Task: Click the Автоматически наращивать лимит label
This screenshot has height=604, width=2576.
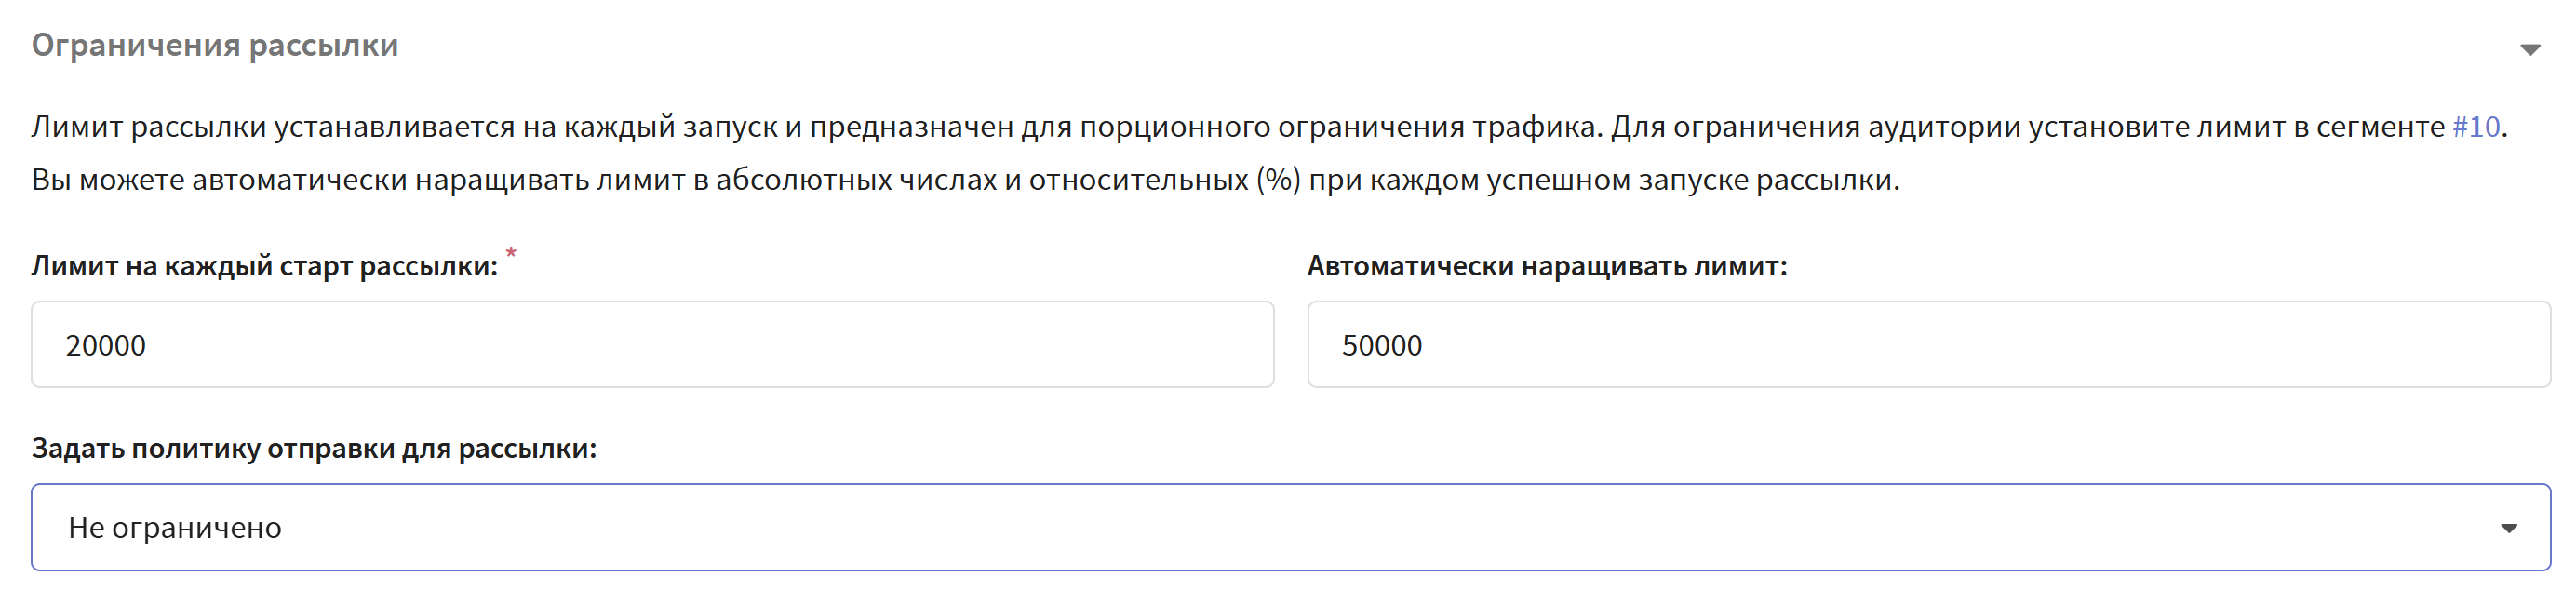Action: pyautogui.click(x=1546, y=267)
